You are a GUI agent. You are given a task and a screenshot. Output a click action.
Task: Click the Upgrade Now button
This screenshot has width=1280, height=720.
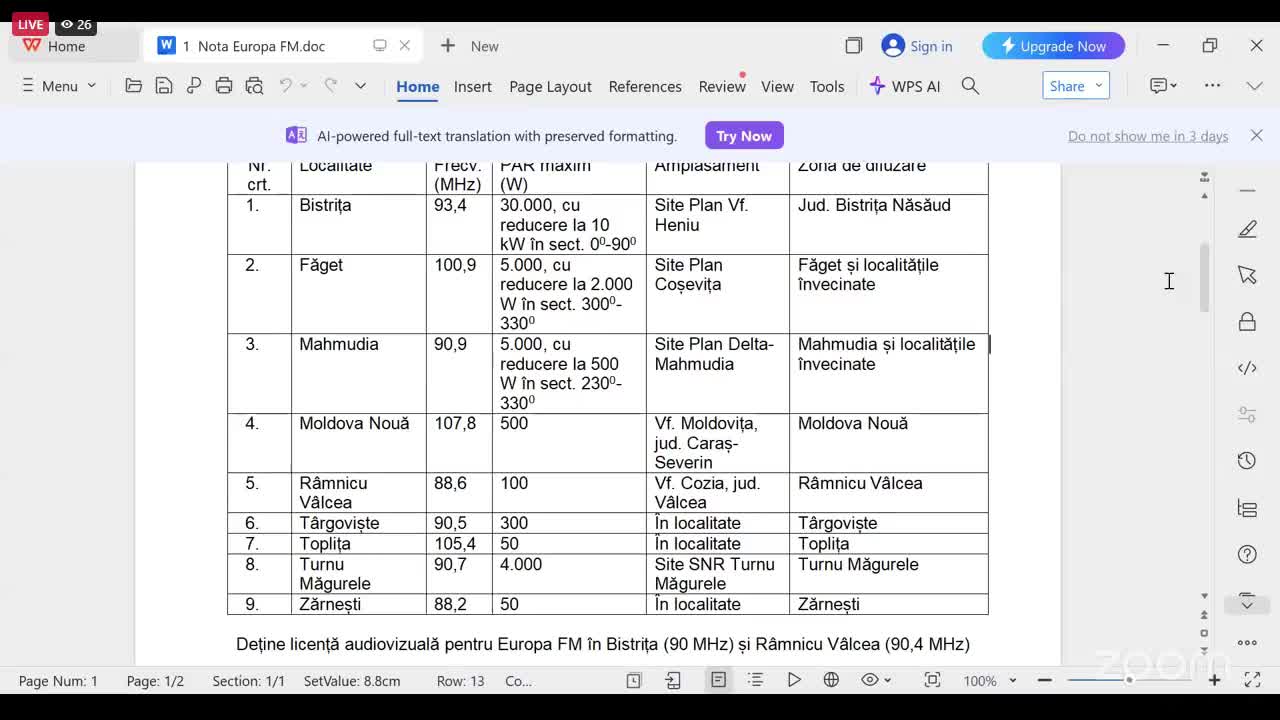click(x=1053, y=46)
